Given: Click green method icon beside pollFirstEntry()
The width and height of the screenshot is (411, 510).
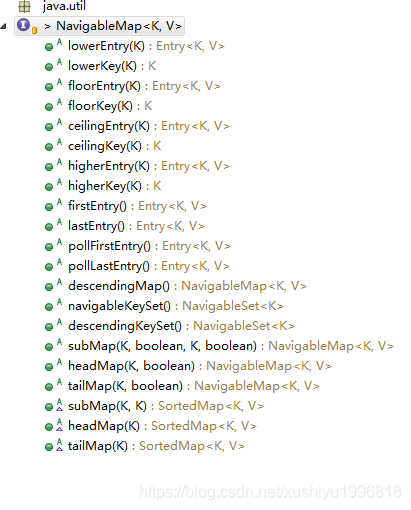Looking at the screenshot, I should 49,247.
